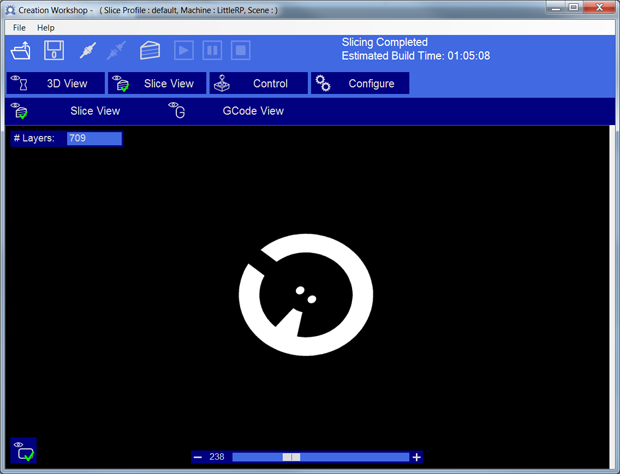The image size is (620, 474).
Task: Click the vertical scrollbar of the slice view
Action: click(612, 296)
